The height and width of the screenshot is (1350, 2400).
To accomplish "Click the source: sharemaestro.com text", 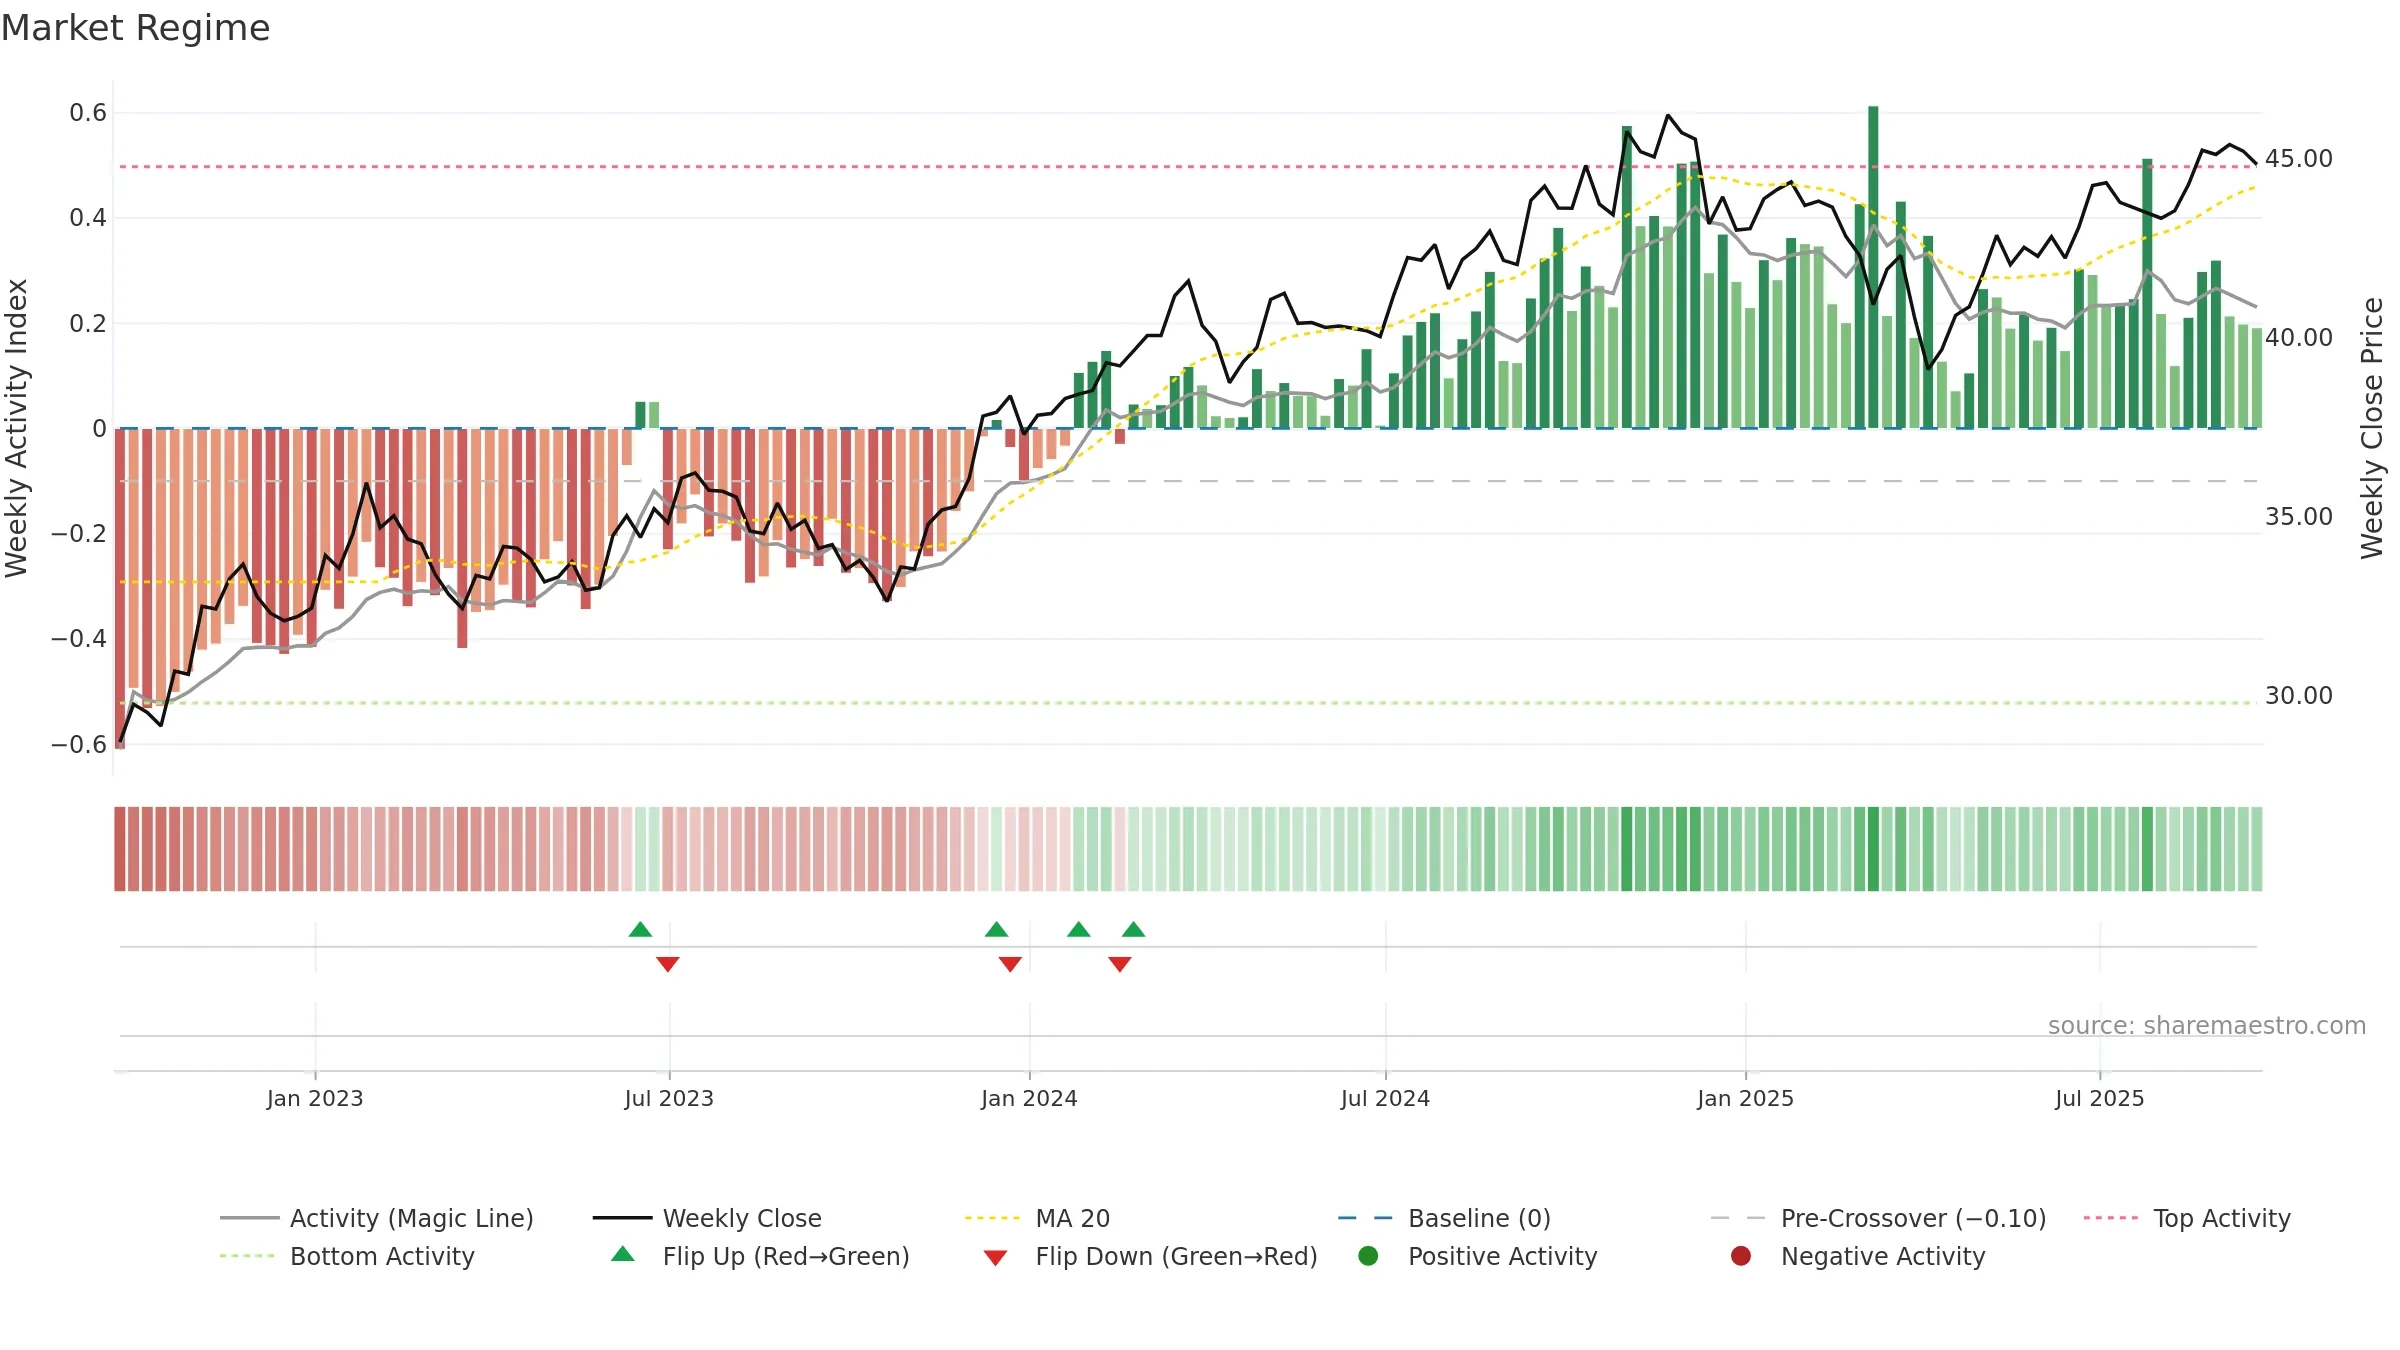I will pyautogui.click(x=2207, y=1025).
